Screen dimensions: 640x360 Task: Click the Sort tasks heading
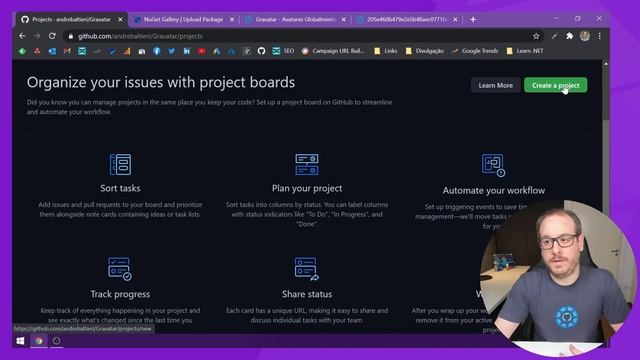coord(120,188)
